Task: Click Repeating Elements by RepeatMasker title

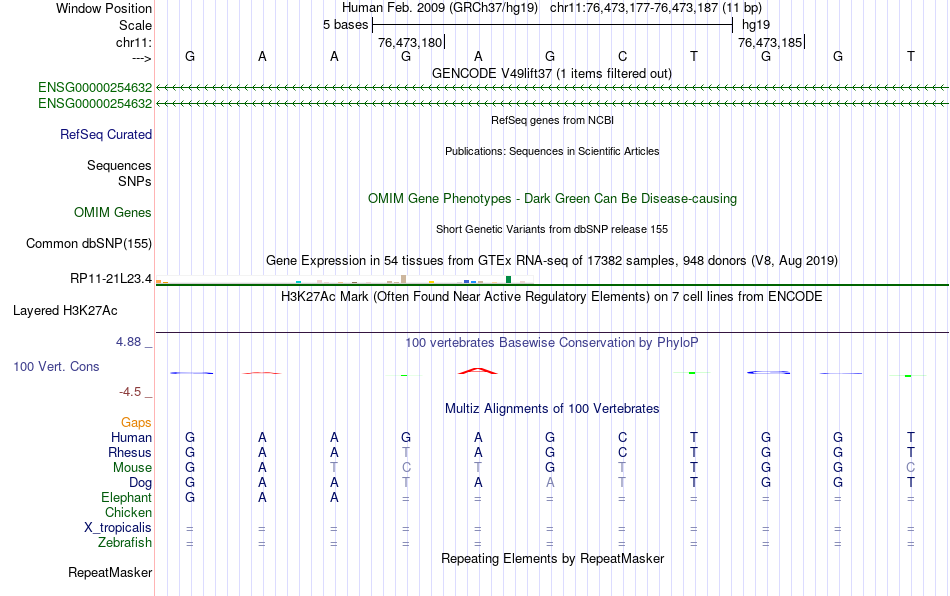Action: coord(552,558)
